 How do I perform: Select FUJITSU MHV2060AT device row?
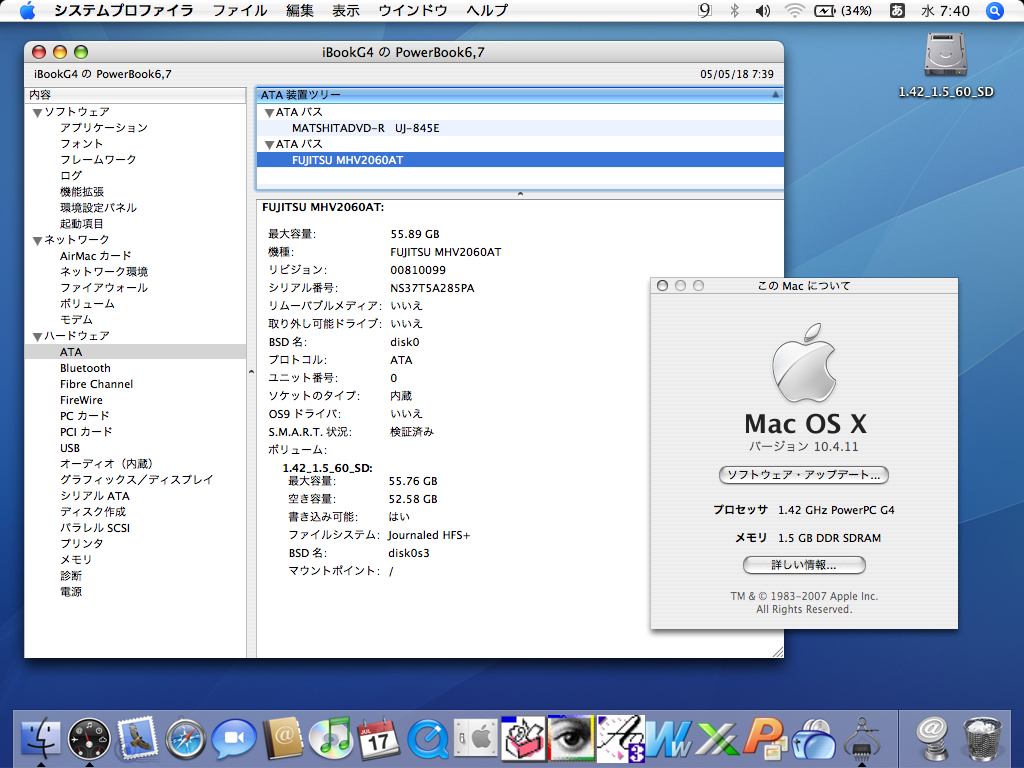click(x=520, y=160)
